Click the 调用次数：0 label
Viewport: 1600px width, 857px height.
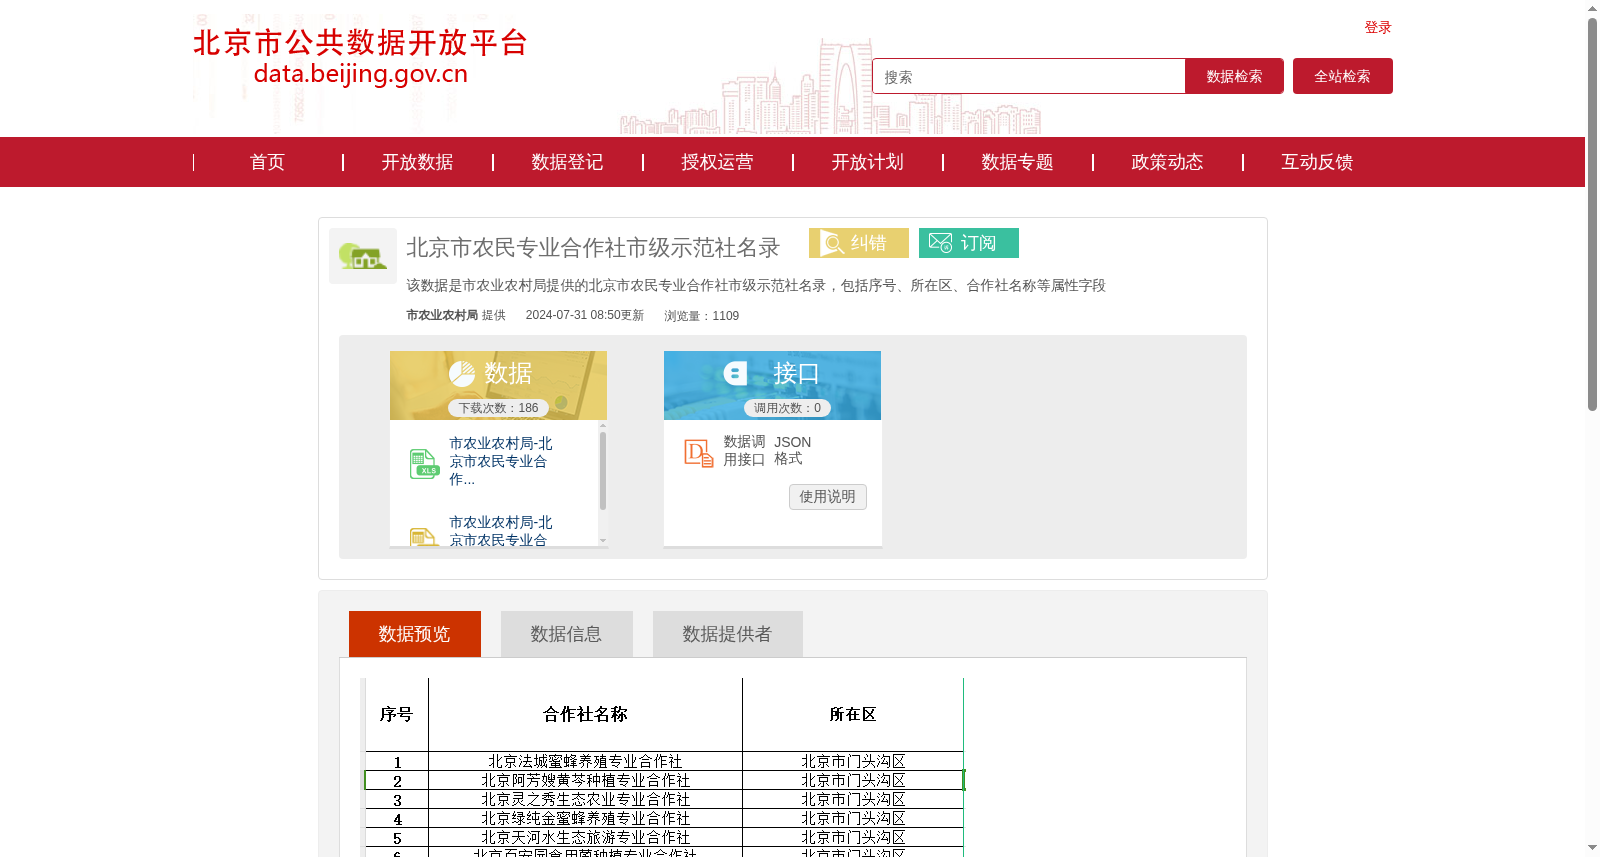coord(787,408)
